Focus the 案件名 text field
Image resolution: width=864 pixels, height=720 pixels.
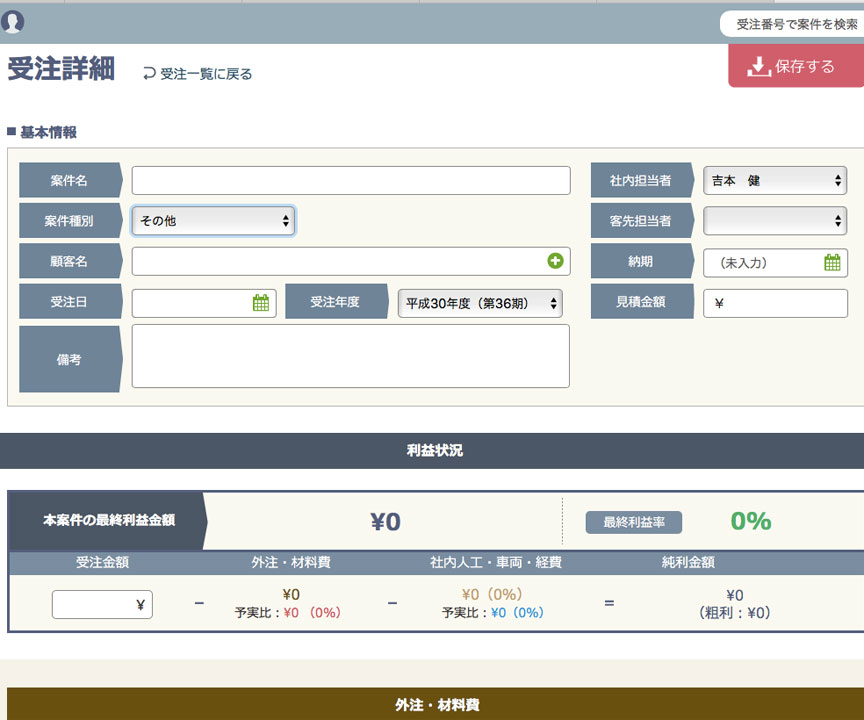click(x=351, y=181)
